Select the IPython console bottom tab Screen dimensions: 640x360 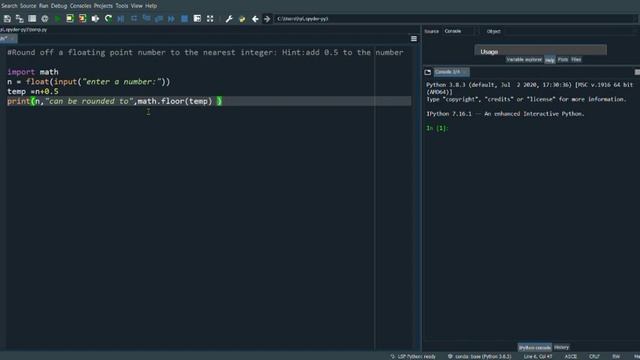535,348
